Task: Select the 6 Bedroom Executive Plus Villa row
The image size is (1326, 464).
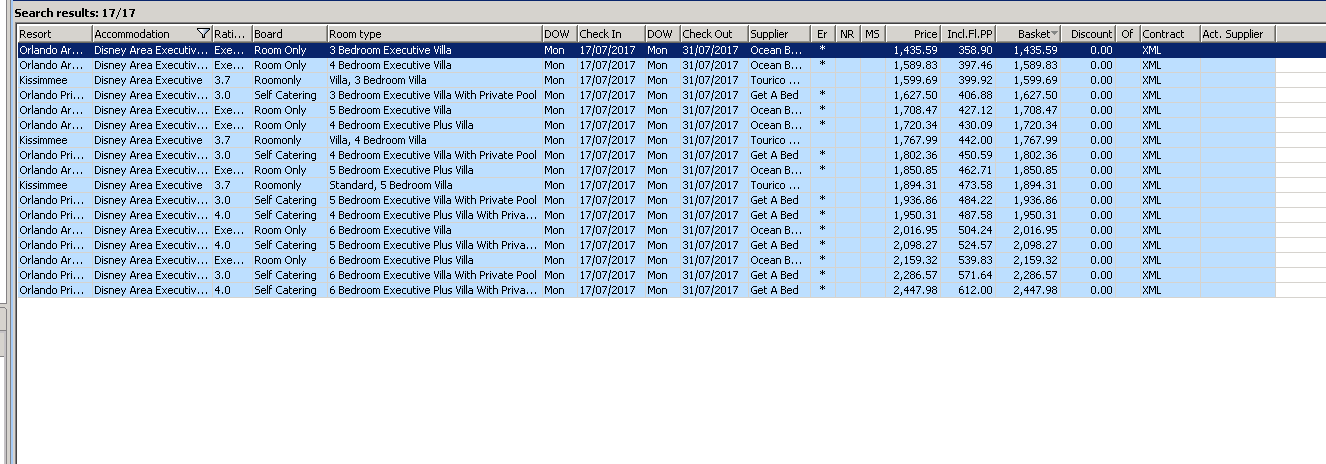Action: (x=646, y=260)
